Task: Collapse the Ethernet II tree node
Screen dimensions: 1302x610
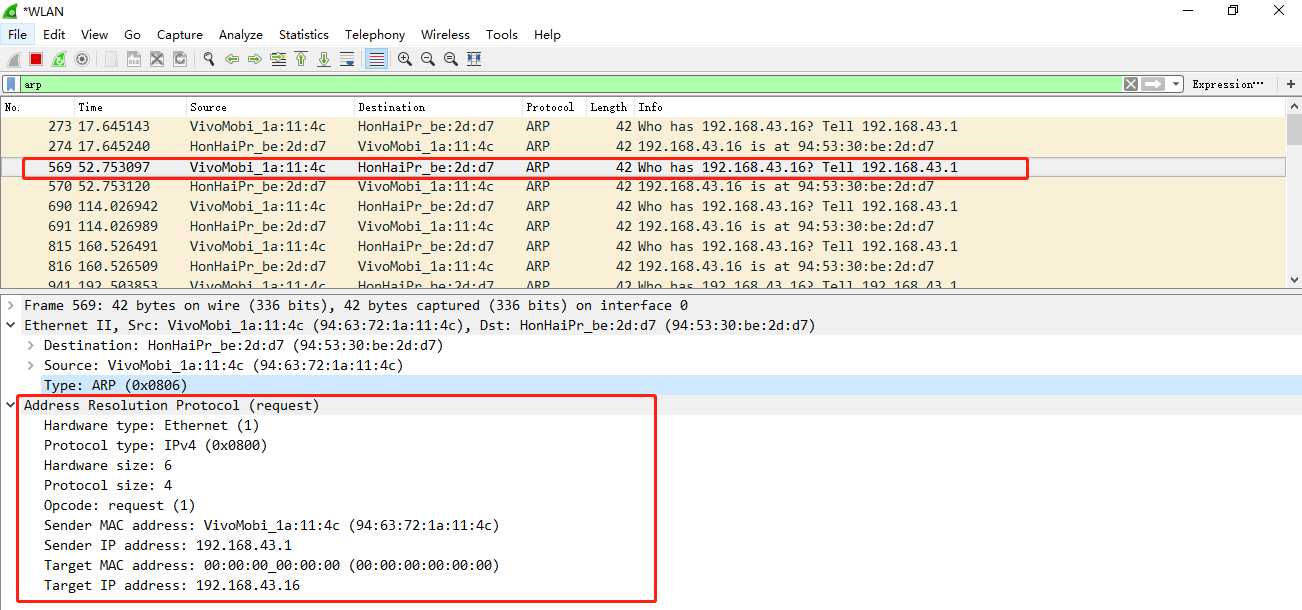Action: click(11, 325)
